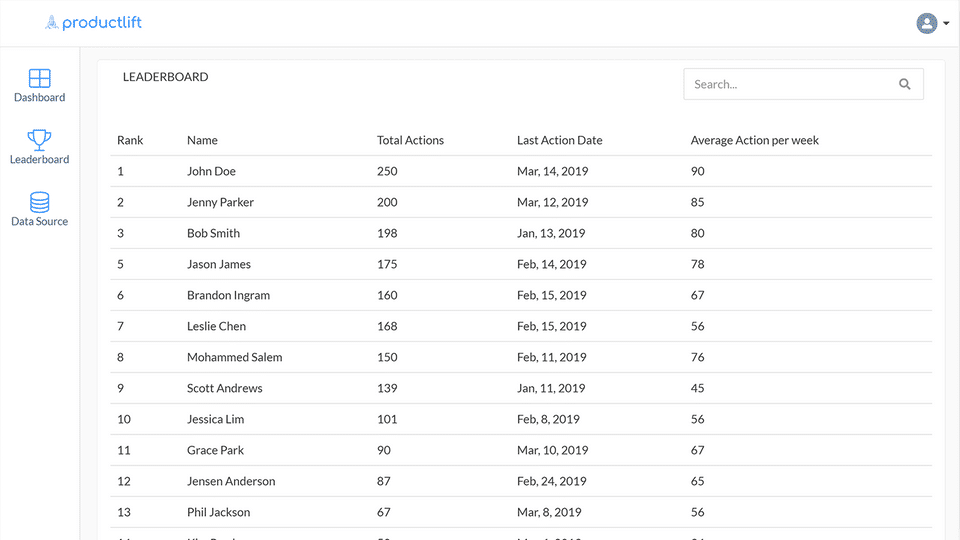
Task: Select the name Jensen Anderson
Action: click(x=231, y=481)
